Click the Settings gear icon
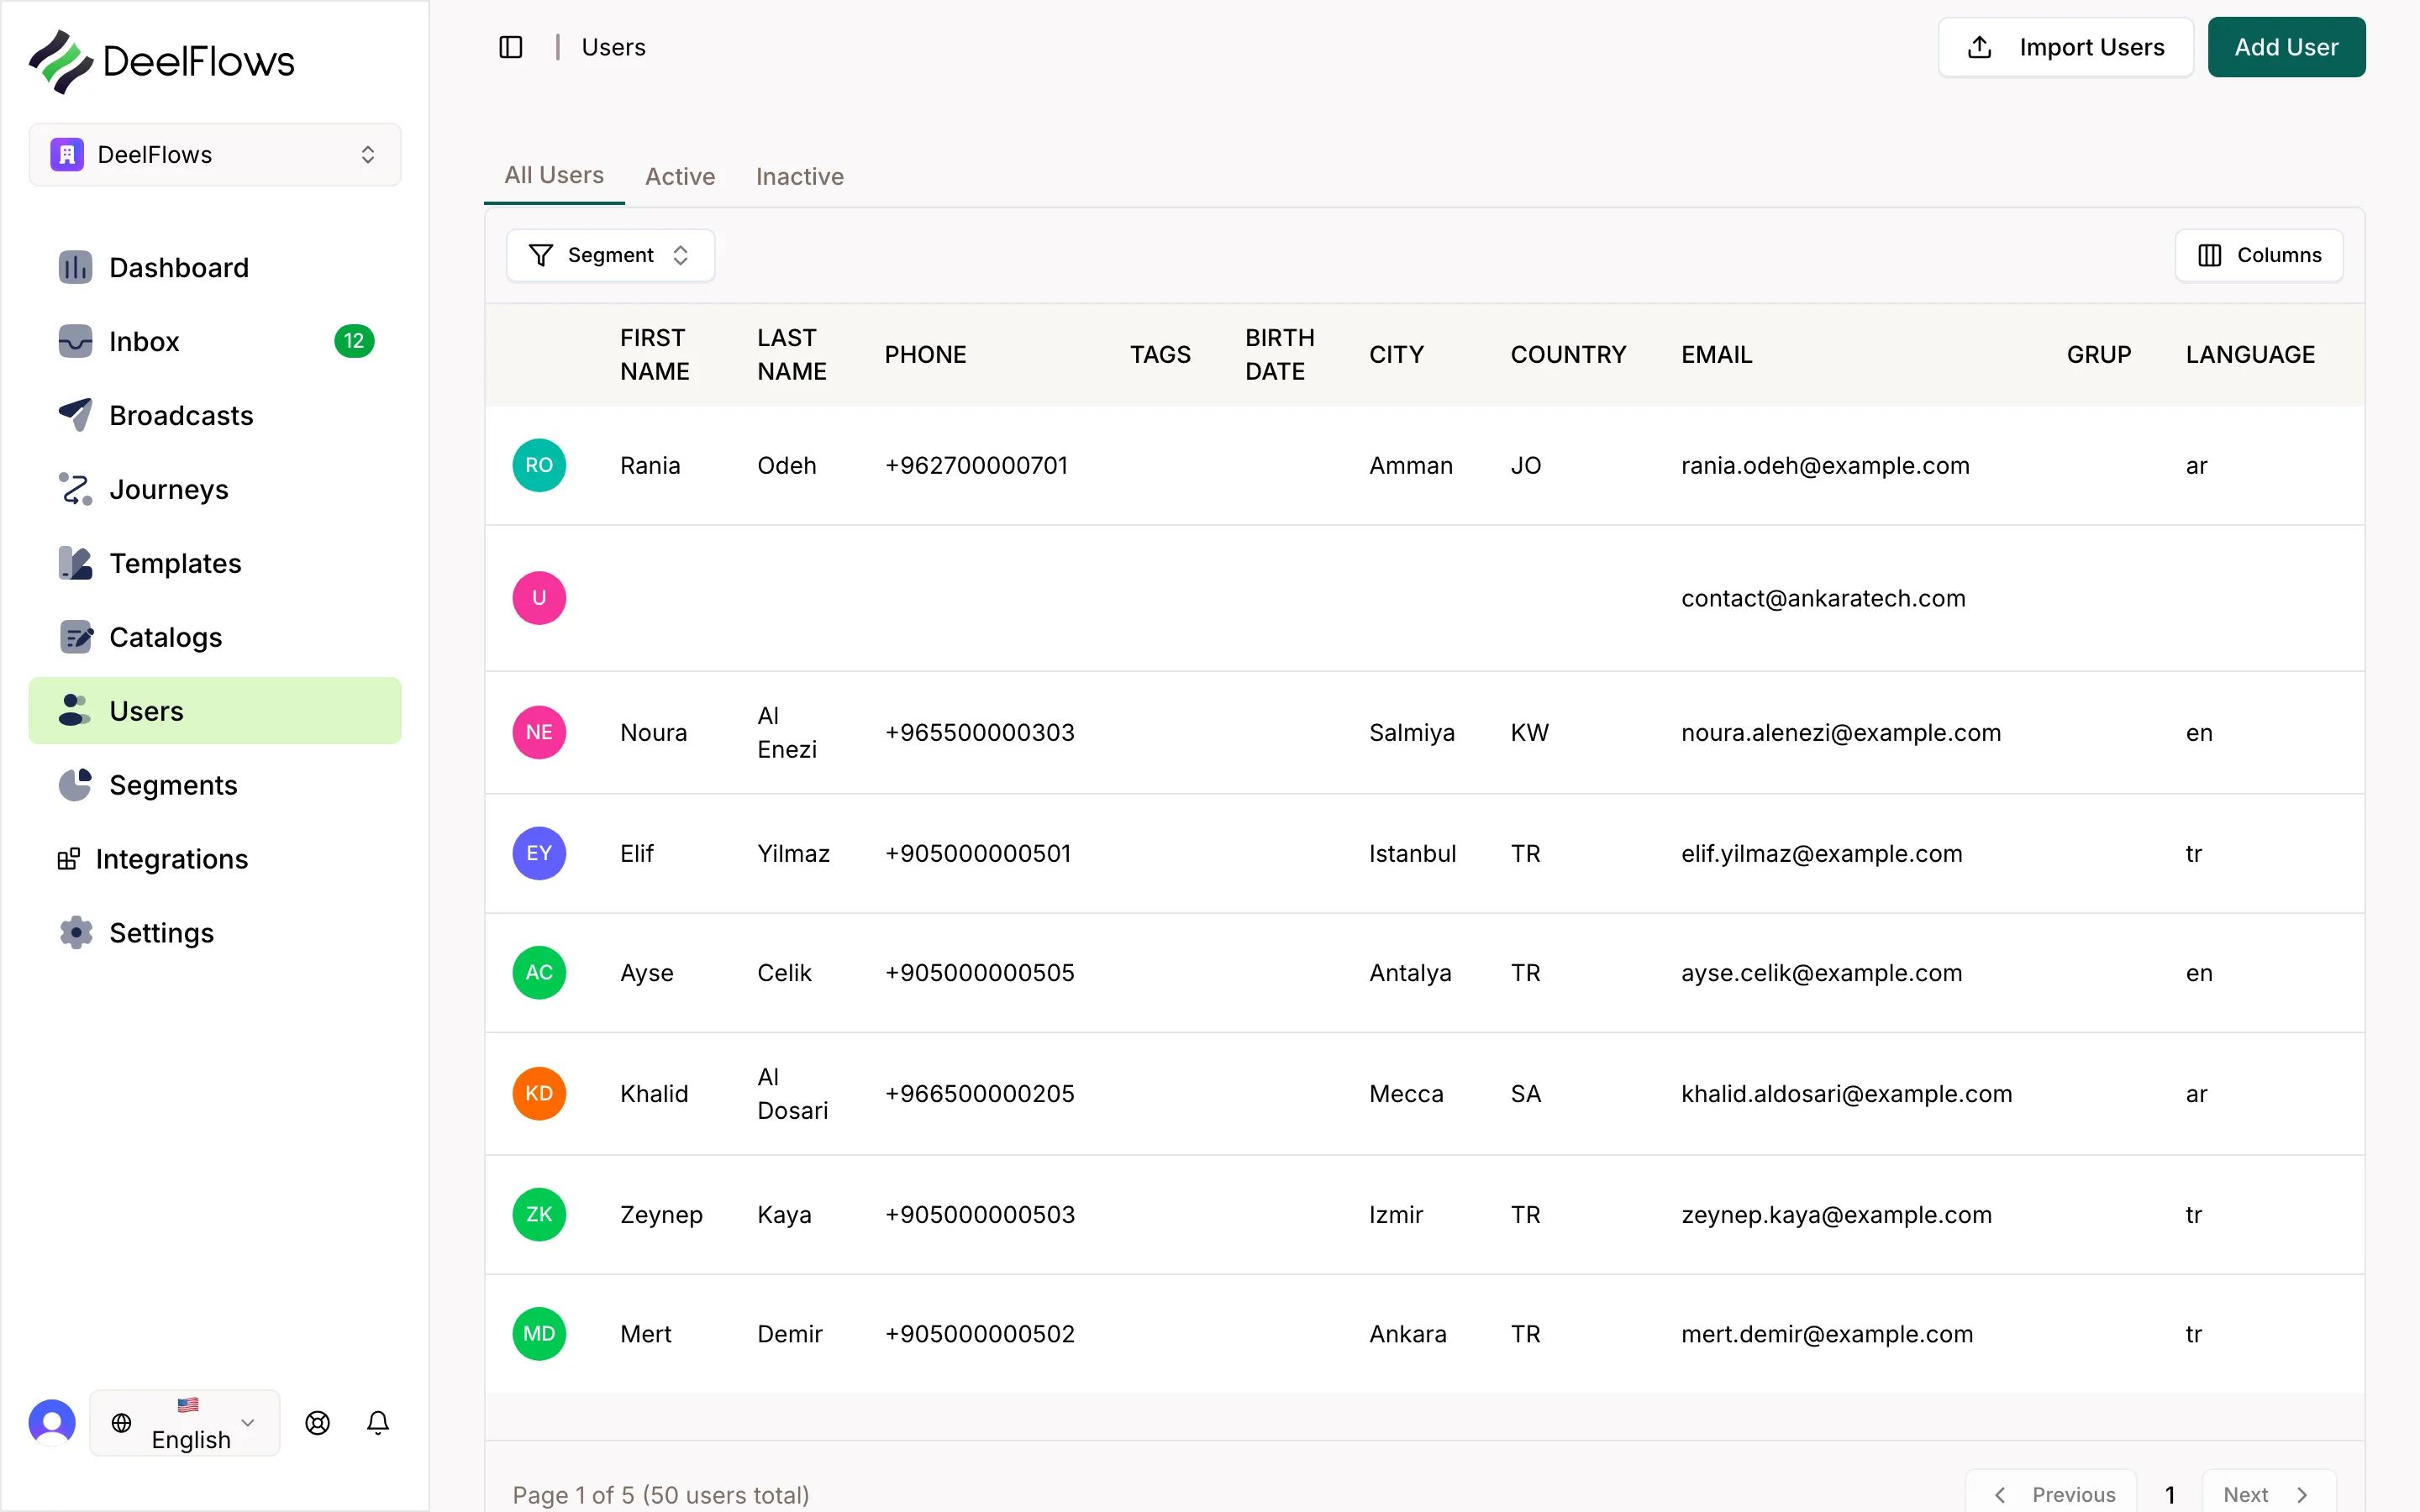 (x=75, y=933)
